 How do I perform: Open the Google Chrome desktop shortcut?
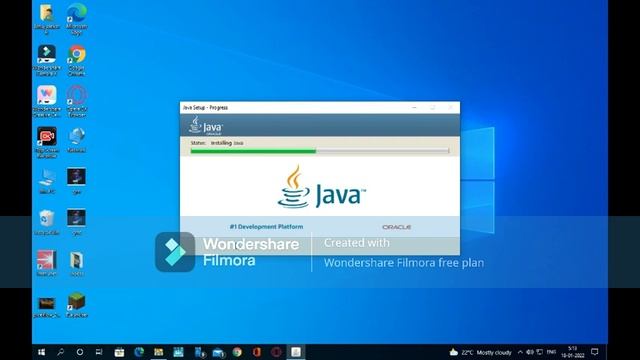tap(76, 60)
